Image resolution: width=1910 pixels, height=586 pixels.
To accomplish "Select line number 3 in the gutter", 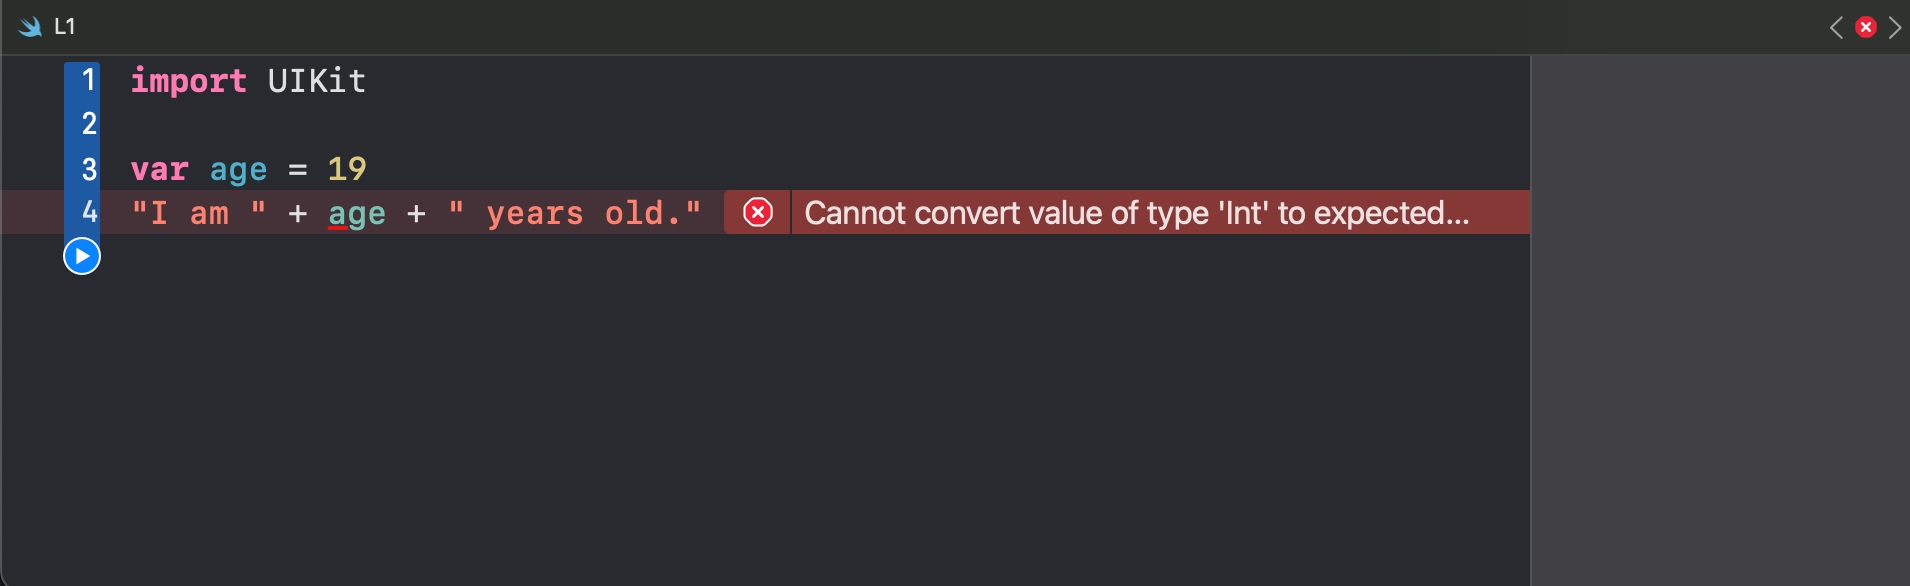I will [88, 168].
